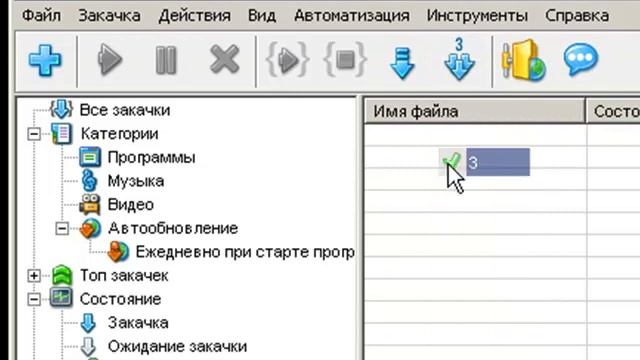Open the Инструменты menu
Screen dimensions: 640x360
tap(477, 16)
